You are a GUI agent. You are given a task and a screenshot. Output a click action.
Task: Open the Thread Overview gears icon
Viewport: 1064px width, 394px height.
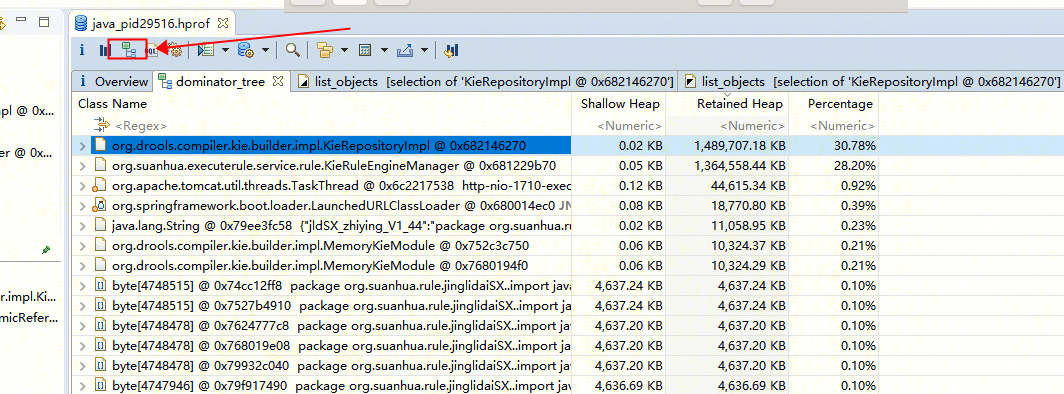point(174,50)
